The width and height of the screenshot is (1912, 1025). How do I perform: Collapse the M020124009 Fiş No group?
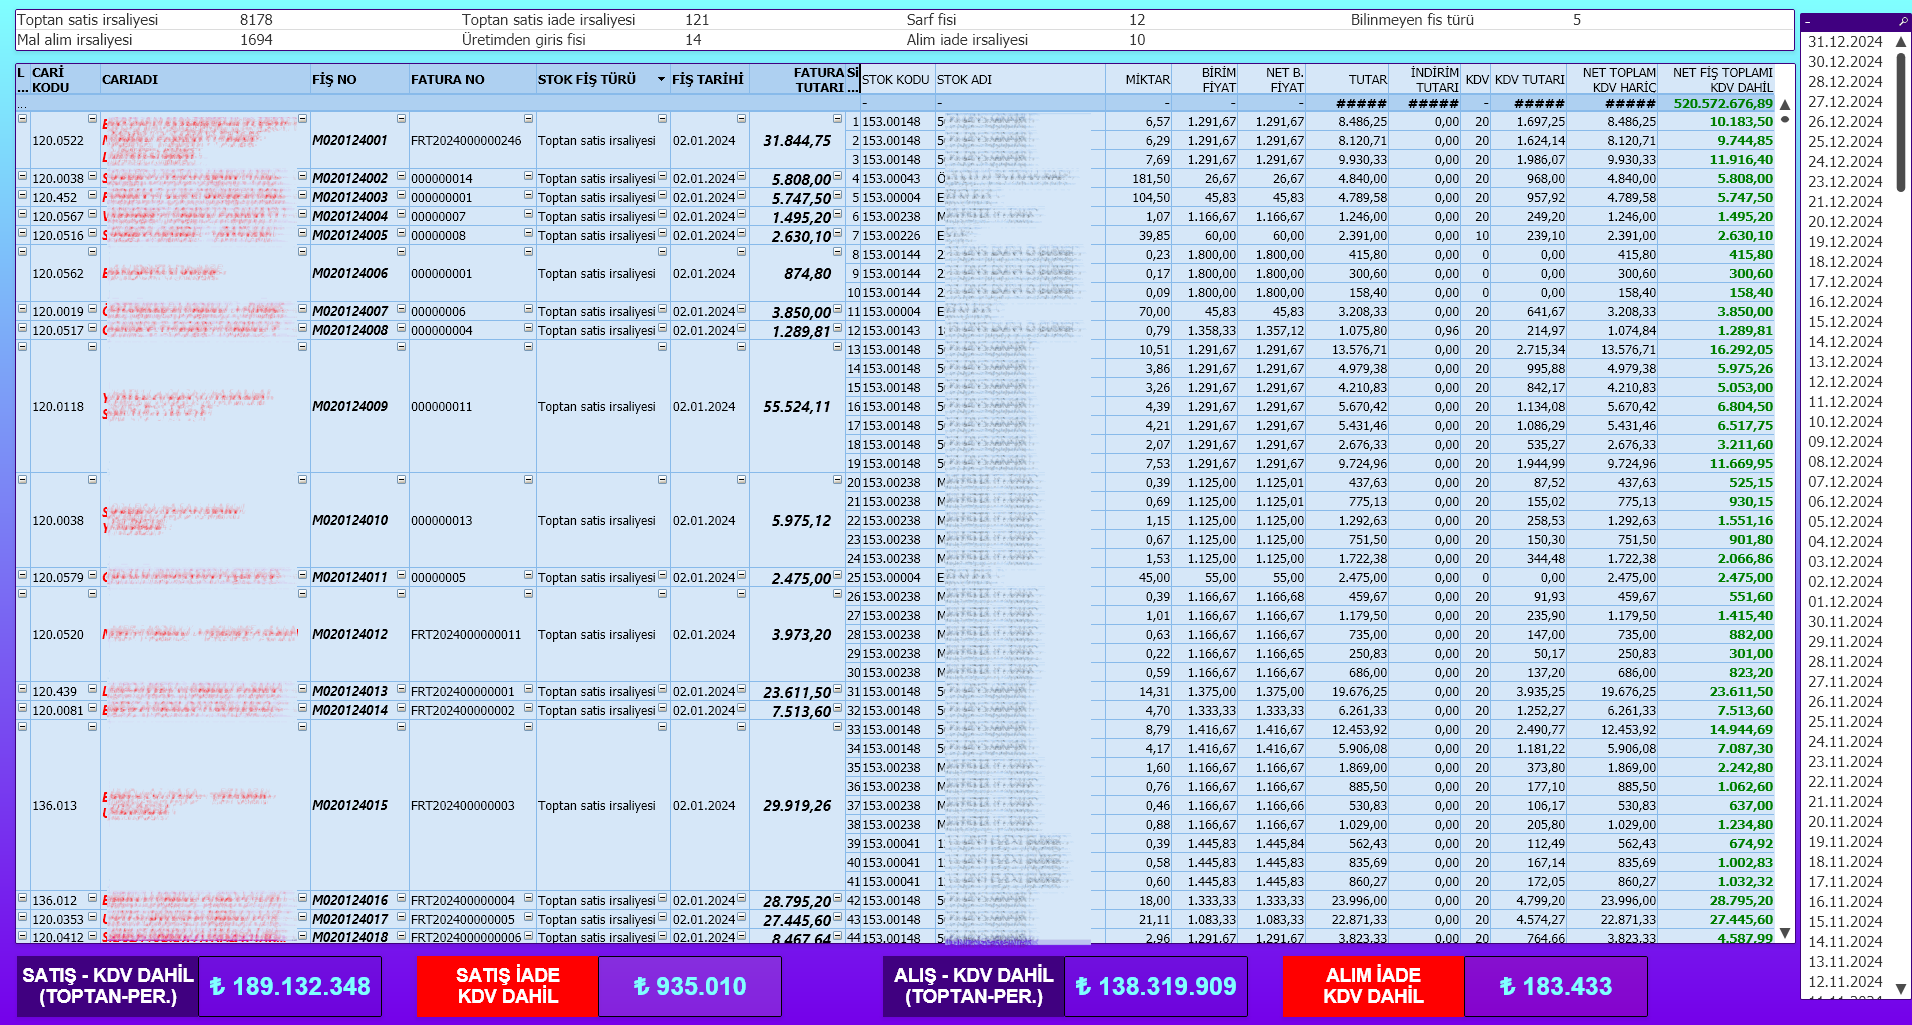coord(401,347)
